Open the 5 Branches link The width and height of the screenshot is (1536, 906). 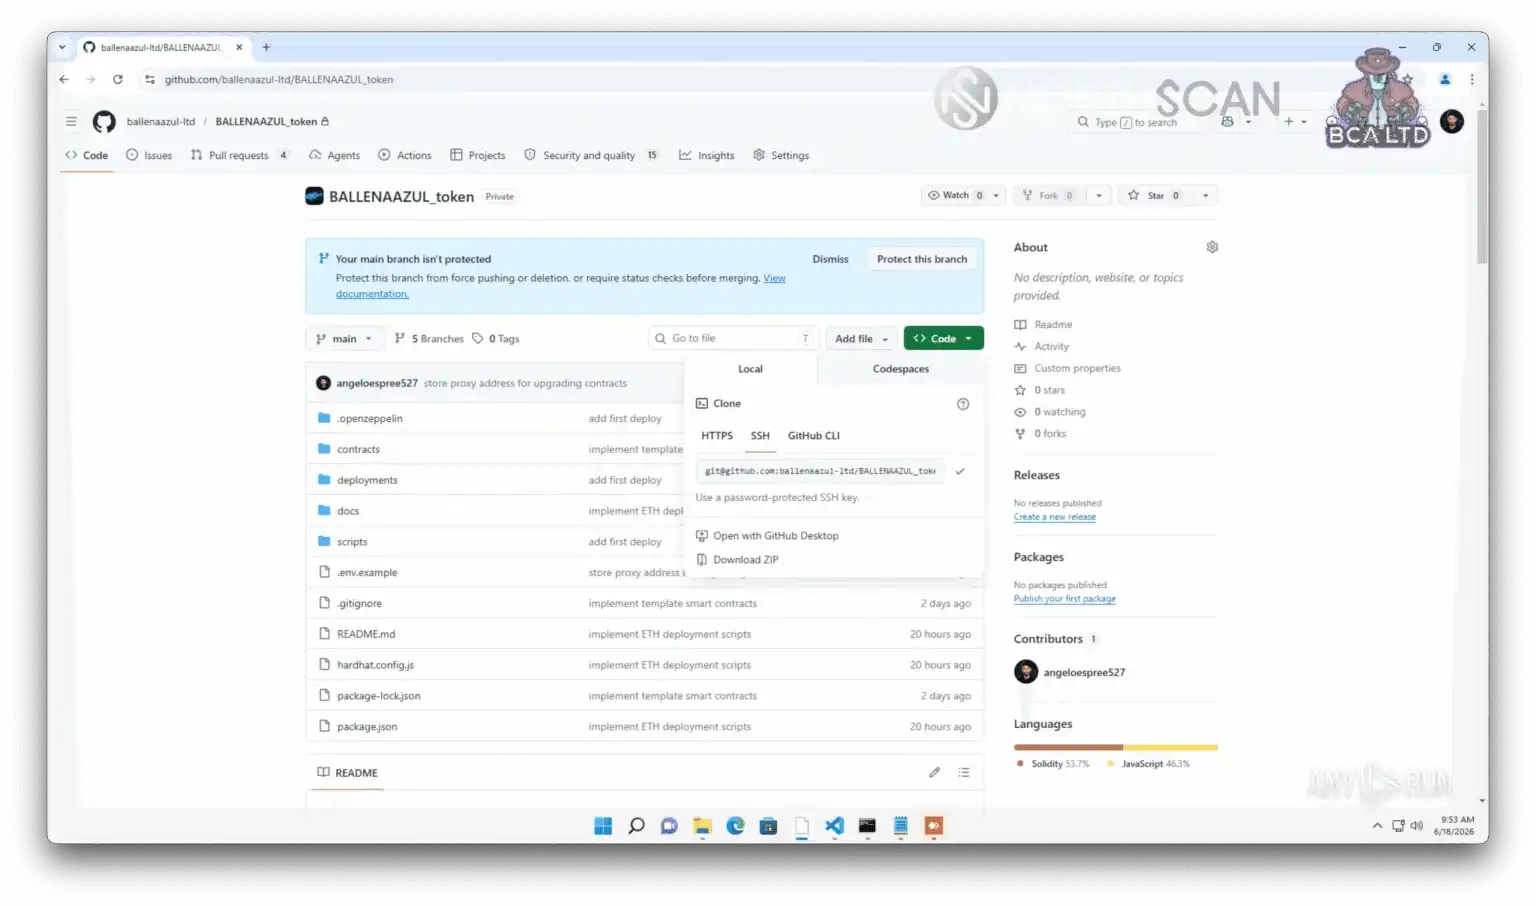tap(429, 339)
